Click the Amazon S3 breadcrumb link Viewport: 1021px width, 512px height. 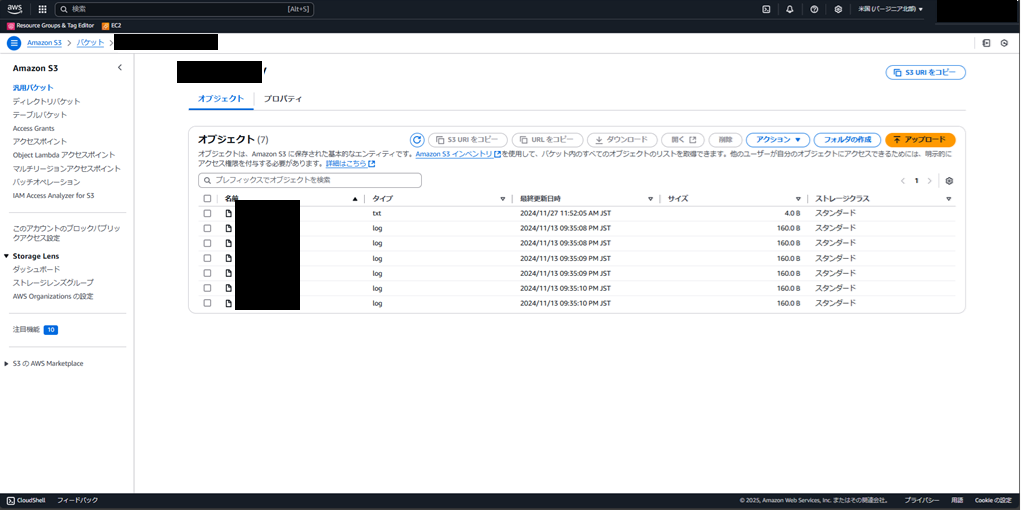point(45,43)
